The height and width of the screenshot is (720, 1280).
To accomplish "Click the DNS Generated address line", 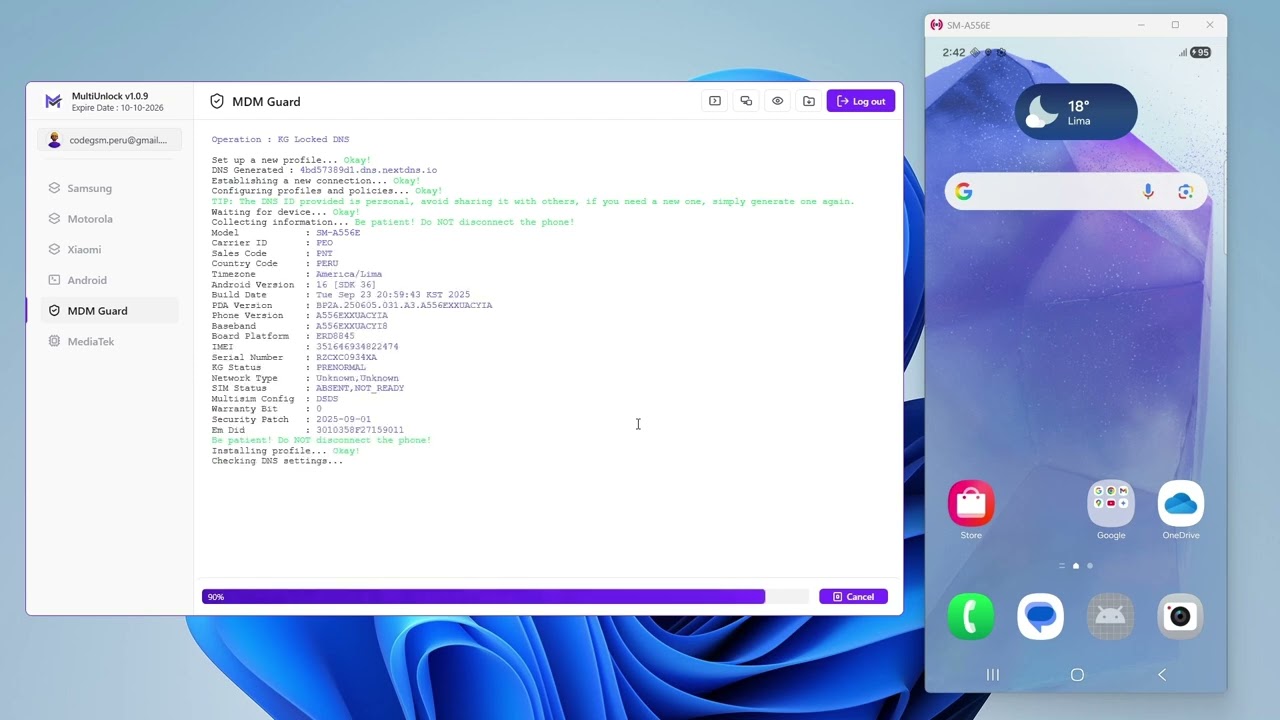I will pos(324,170).
